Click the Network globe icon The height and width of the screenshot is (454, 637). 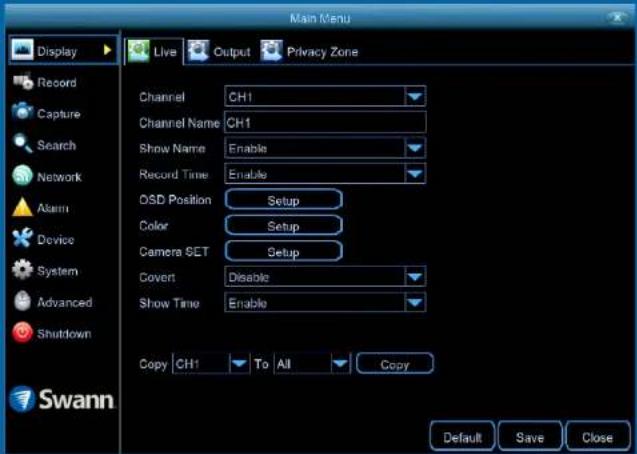(x=22, y=176)
